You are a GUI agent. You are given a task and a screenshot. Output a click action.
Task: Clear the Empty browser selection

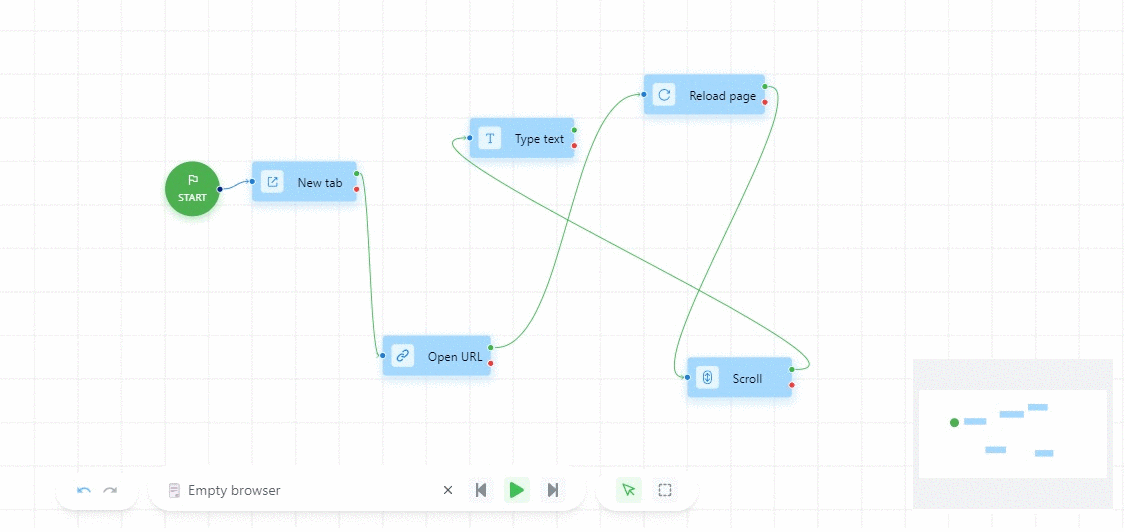448,490
